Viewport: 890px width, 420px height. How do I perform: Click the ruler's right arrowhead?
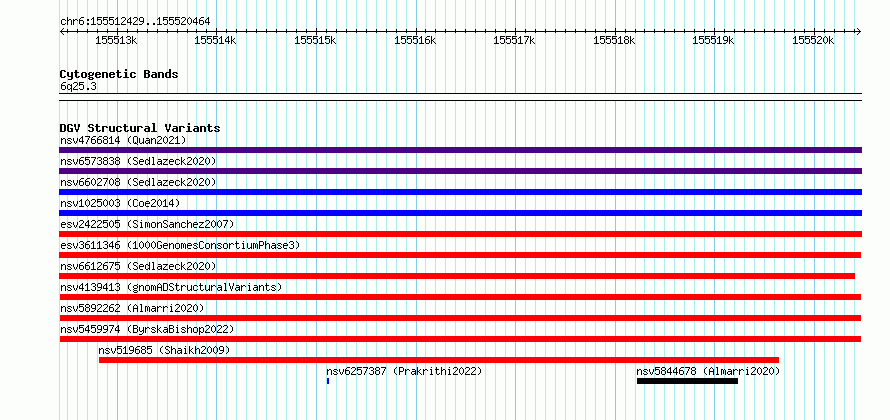tap(859, 32)
